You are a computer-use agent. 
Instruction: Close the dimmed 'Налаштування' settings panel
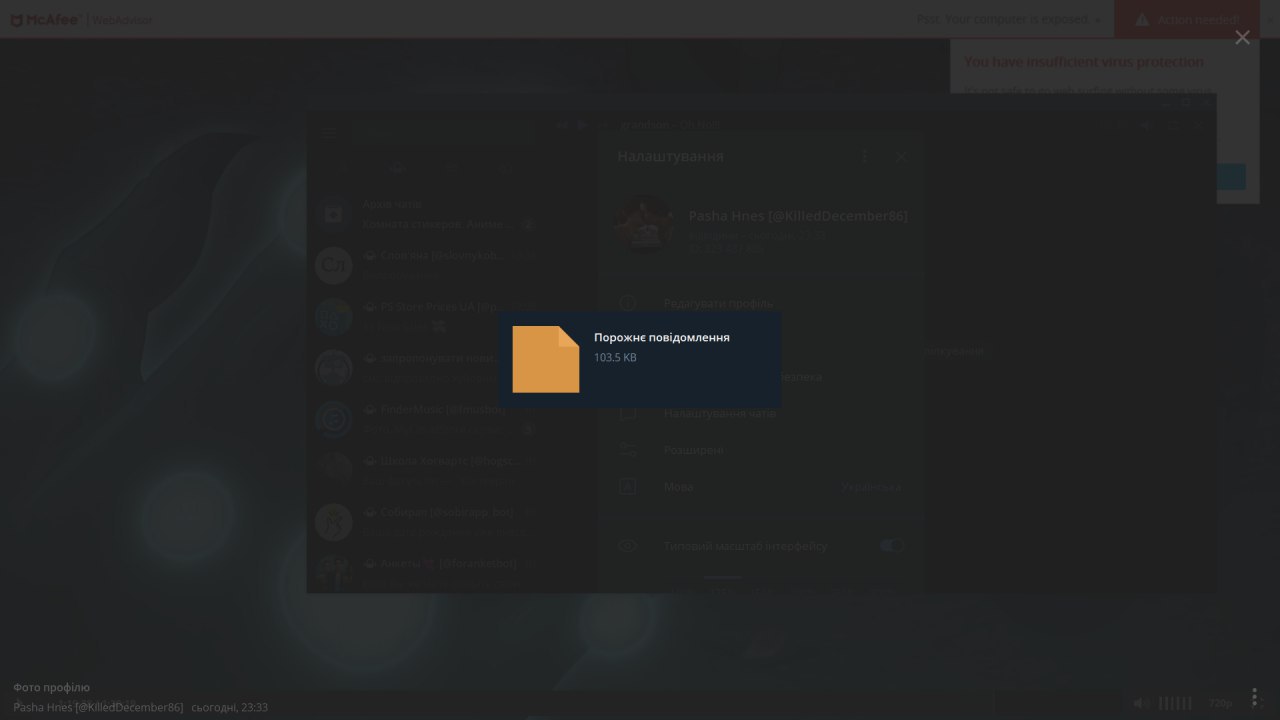[x=901, y=157]
